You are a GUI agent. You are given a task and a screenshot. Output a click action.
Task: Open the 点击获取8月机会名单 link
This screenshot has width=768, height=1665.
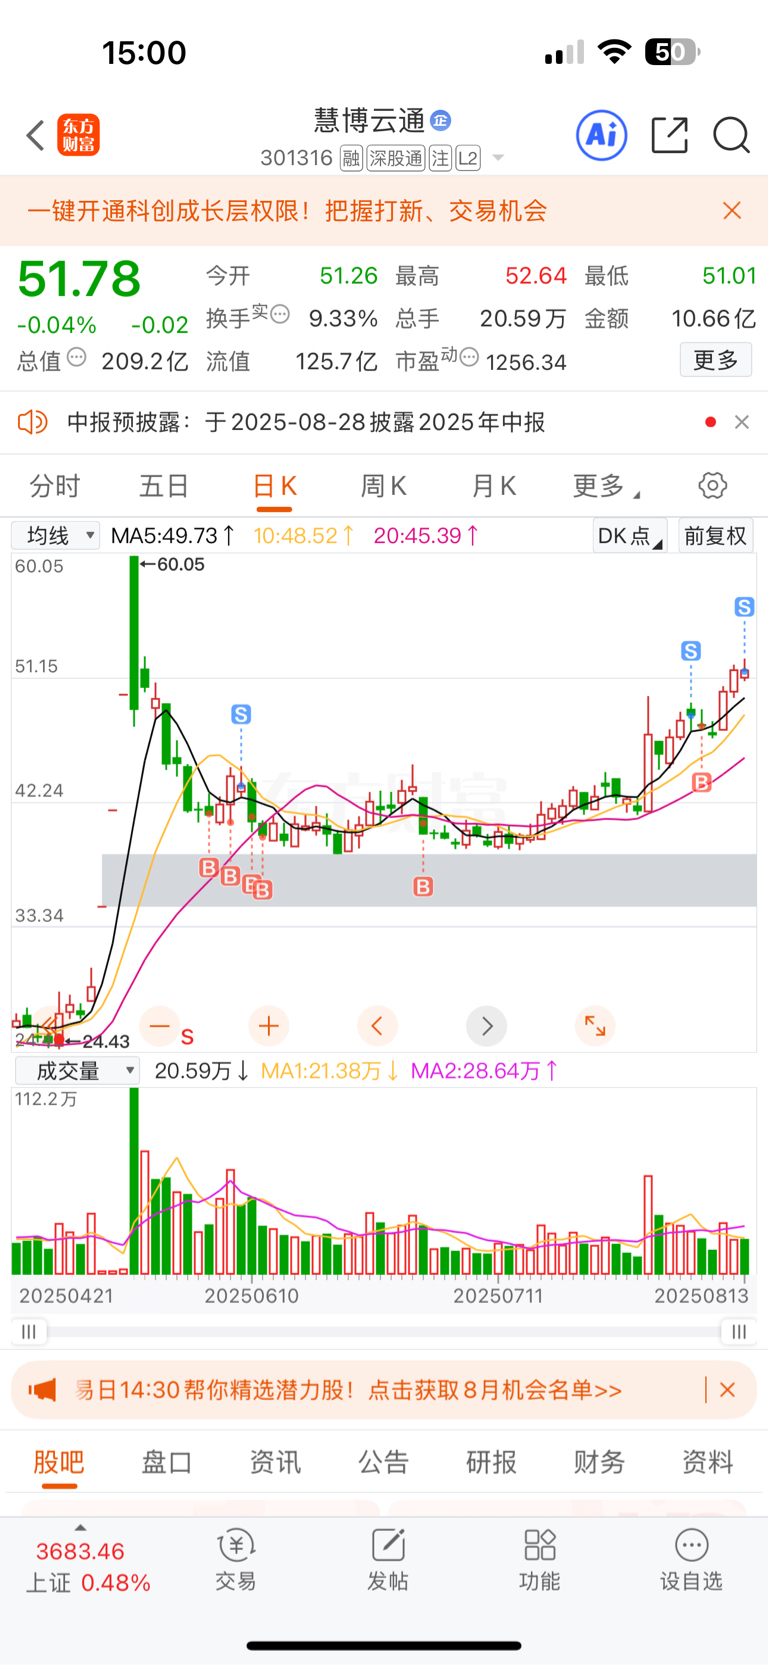tap(495, 1390)
